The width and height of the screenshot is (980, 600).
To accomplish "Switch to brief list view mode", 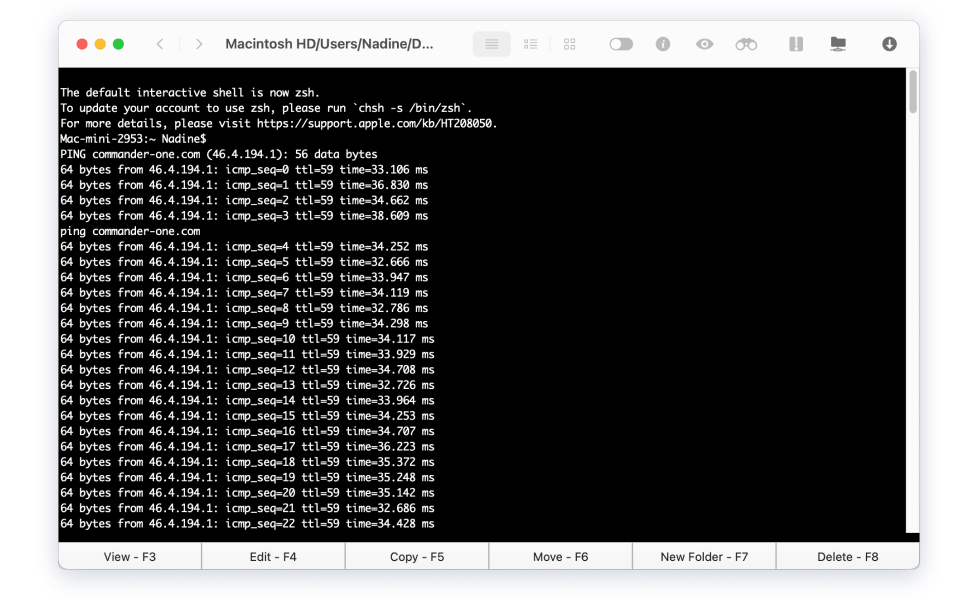I will click(x=531, y=44).
